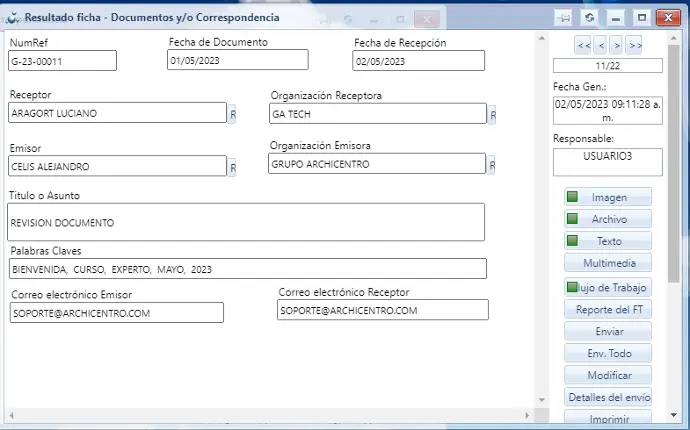Click the application icon in title bar
The width and height of the screenshot is (690, 430).
pyautogui.click(x=13, y=18)
